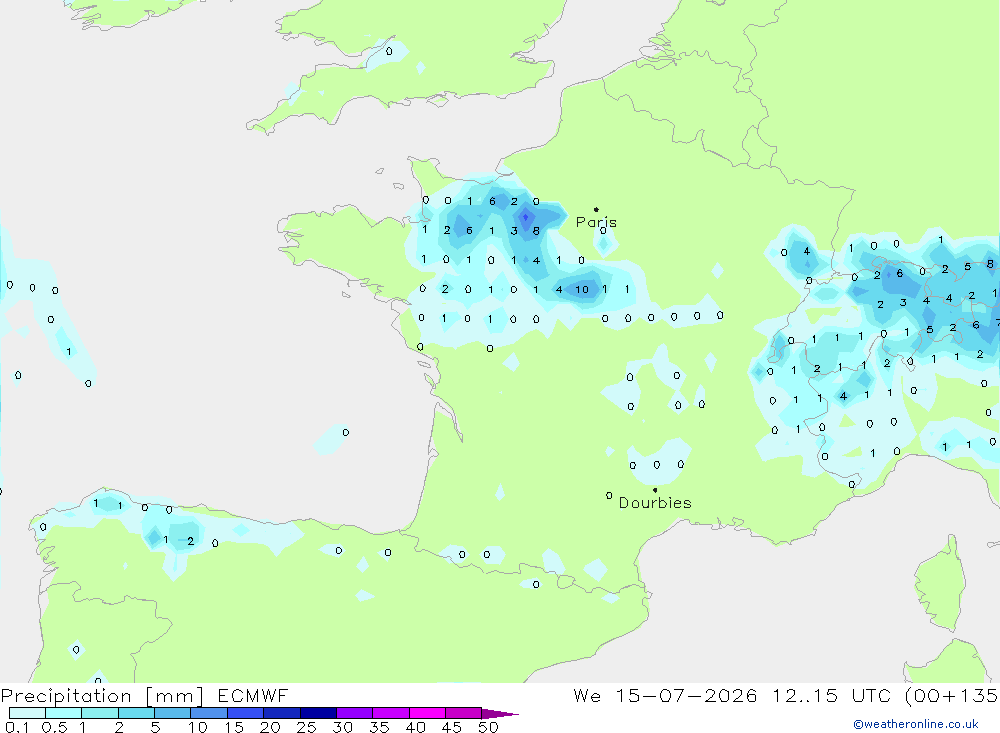The width and height of the screenshot is (1000, 733).
Task: Click the legend scale label 25
Action: tap(306, 727)
